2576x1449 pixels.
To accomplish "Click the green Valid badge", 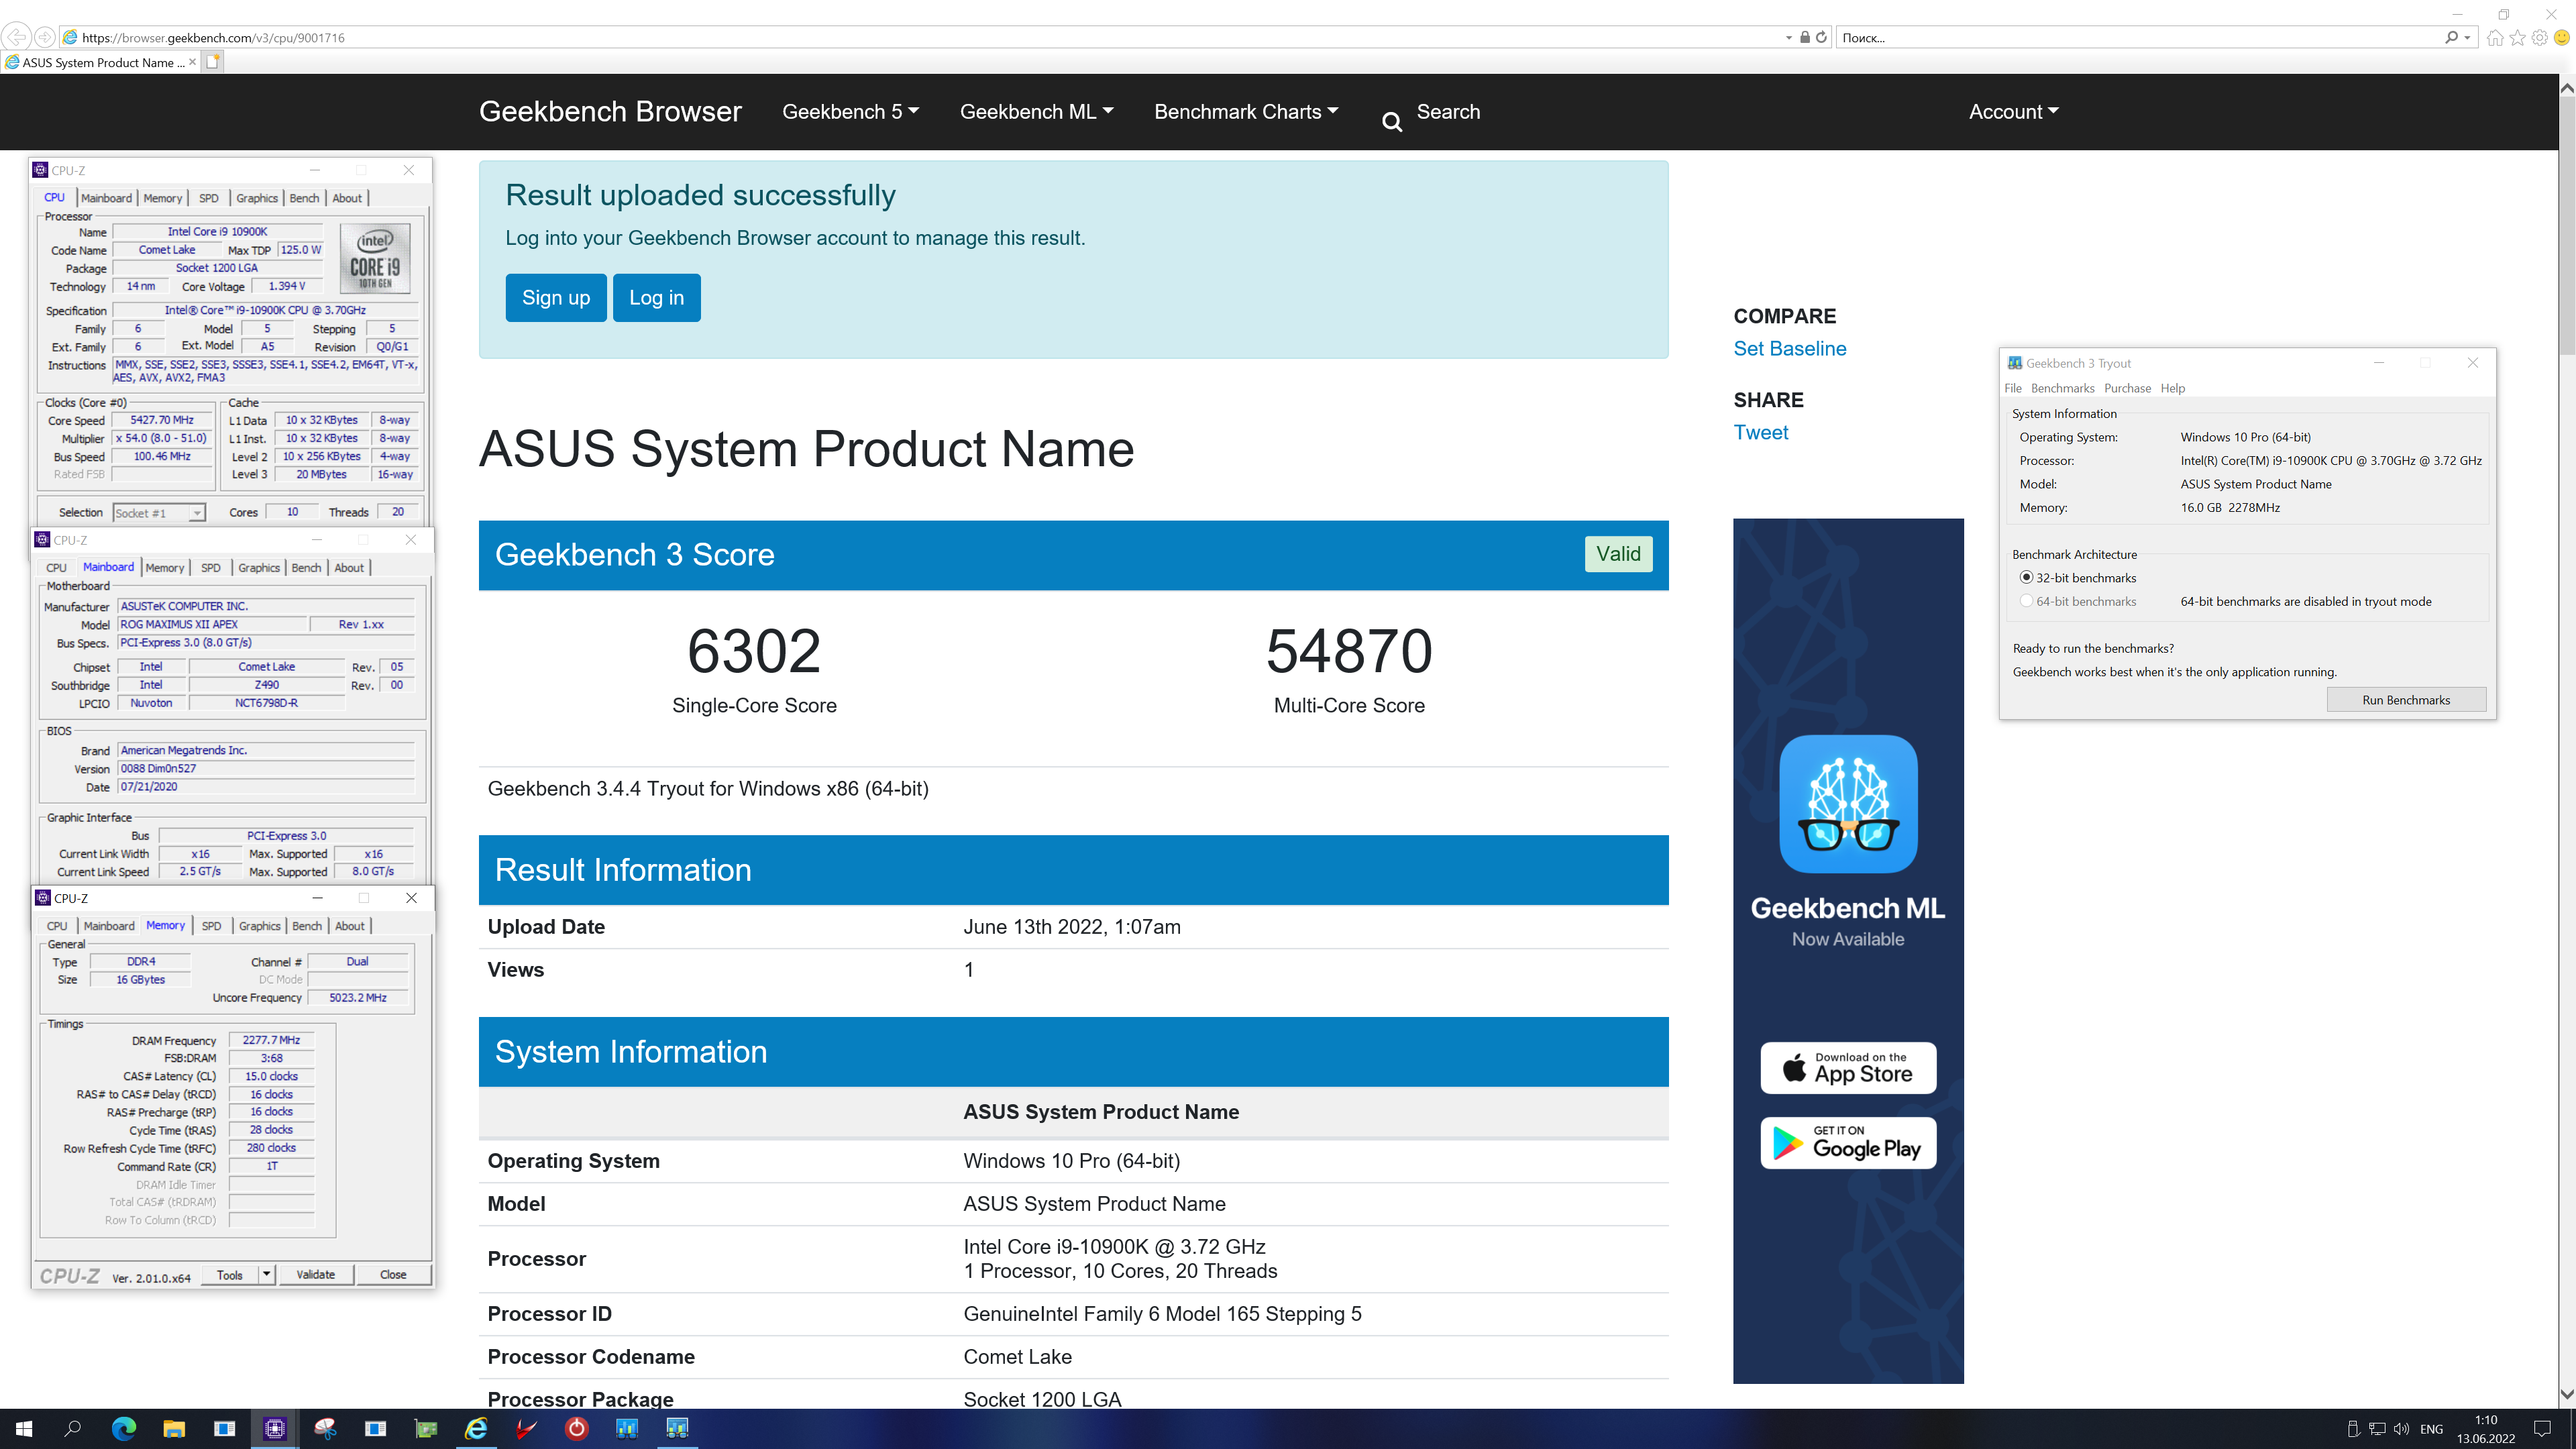I will point(1618,554).
